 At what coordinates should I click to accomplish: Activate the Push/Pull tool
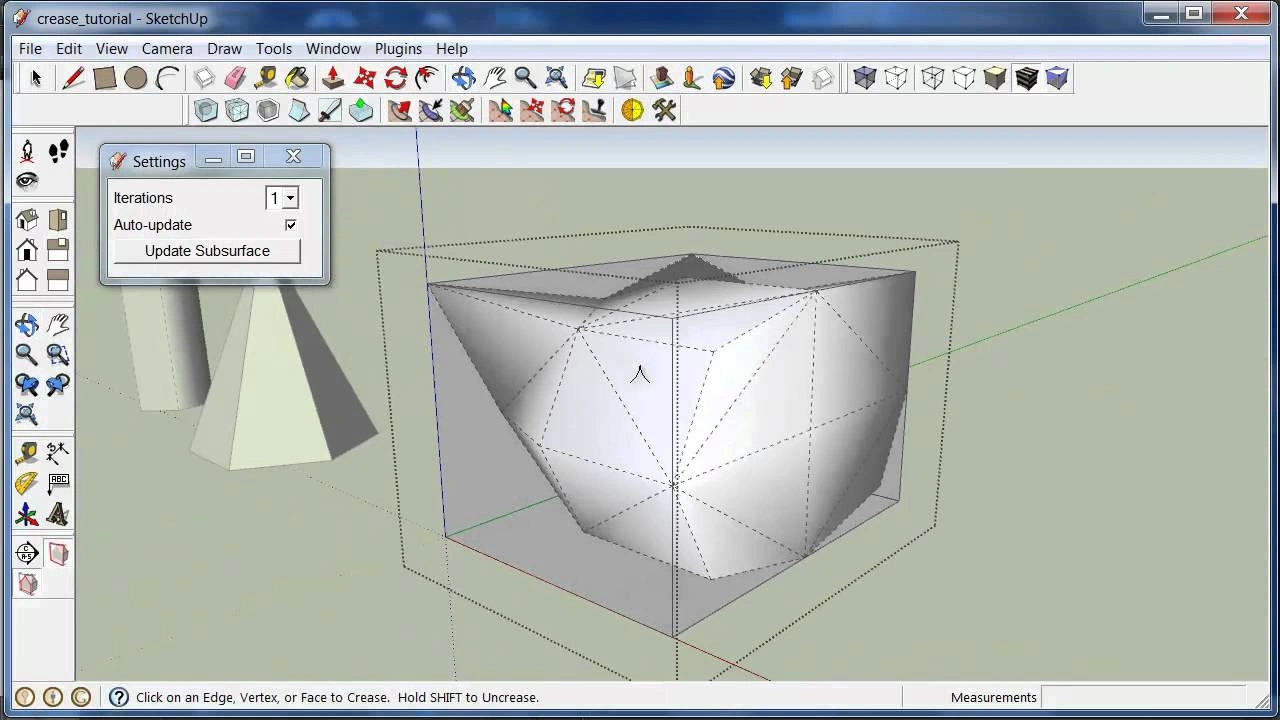coord(333,78)
